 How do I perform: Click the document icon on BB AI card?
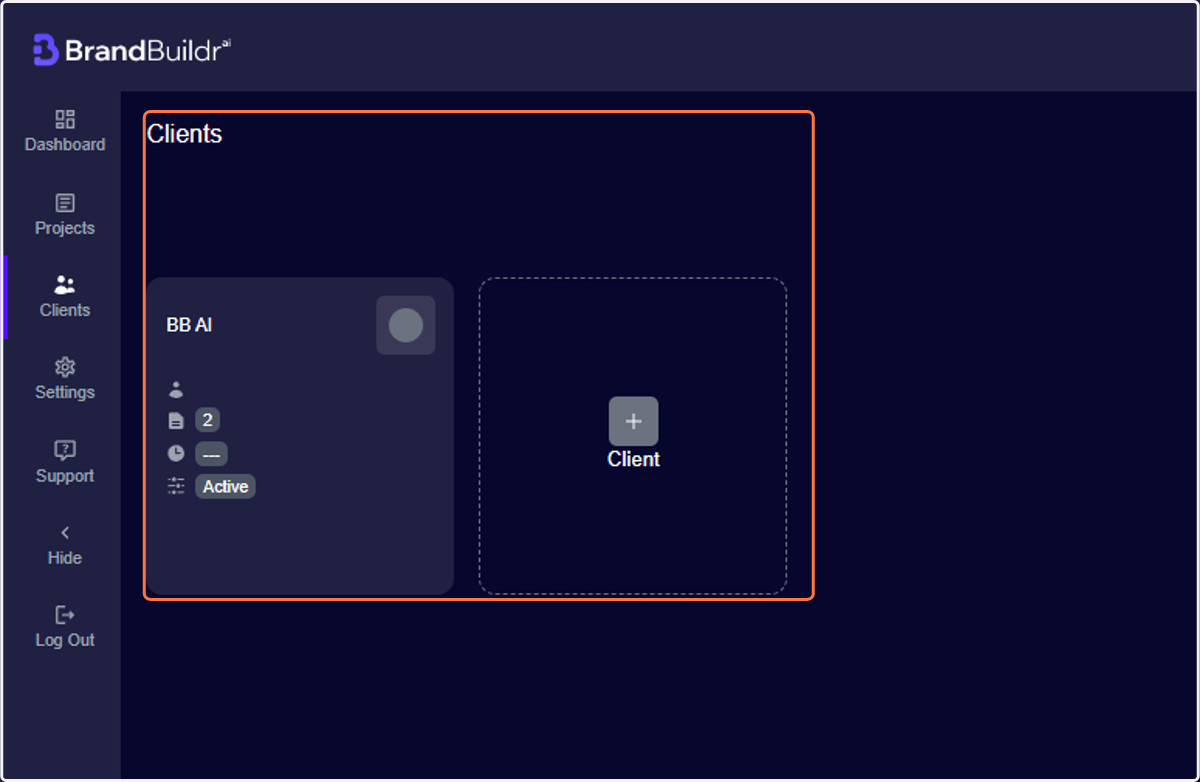pyautogui.click(x=176, y=421)
